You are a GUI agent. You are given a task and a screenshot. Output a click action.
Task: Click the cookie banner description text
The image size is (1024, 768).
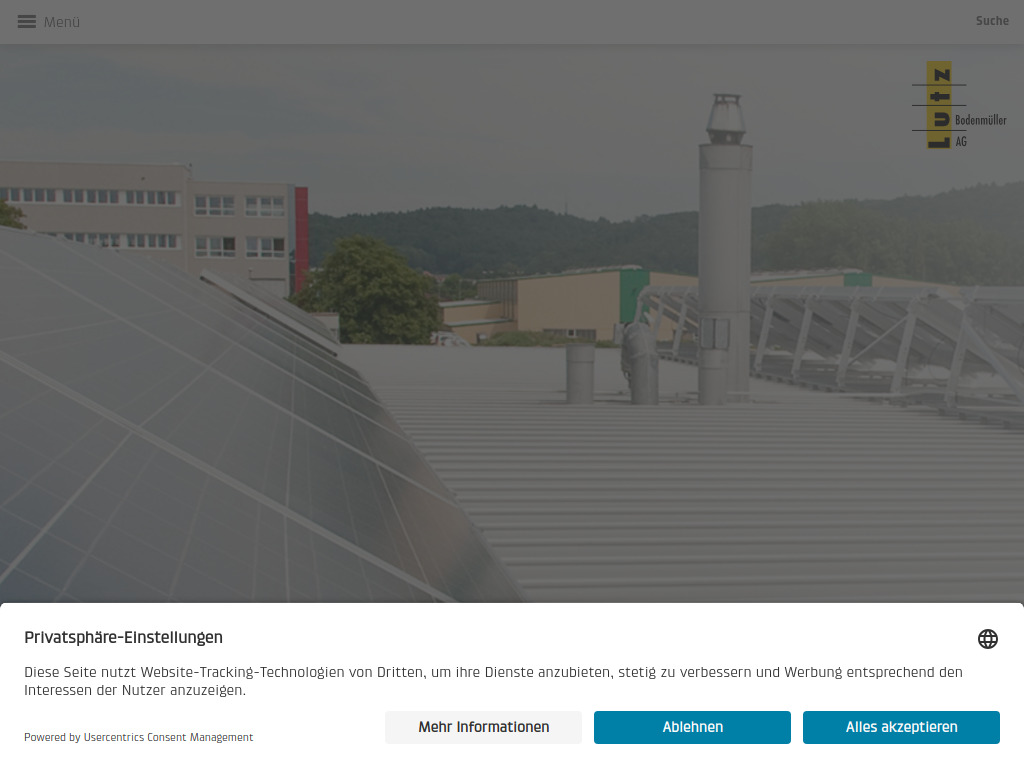point(492,680)
